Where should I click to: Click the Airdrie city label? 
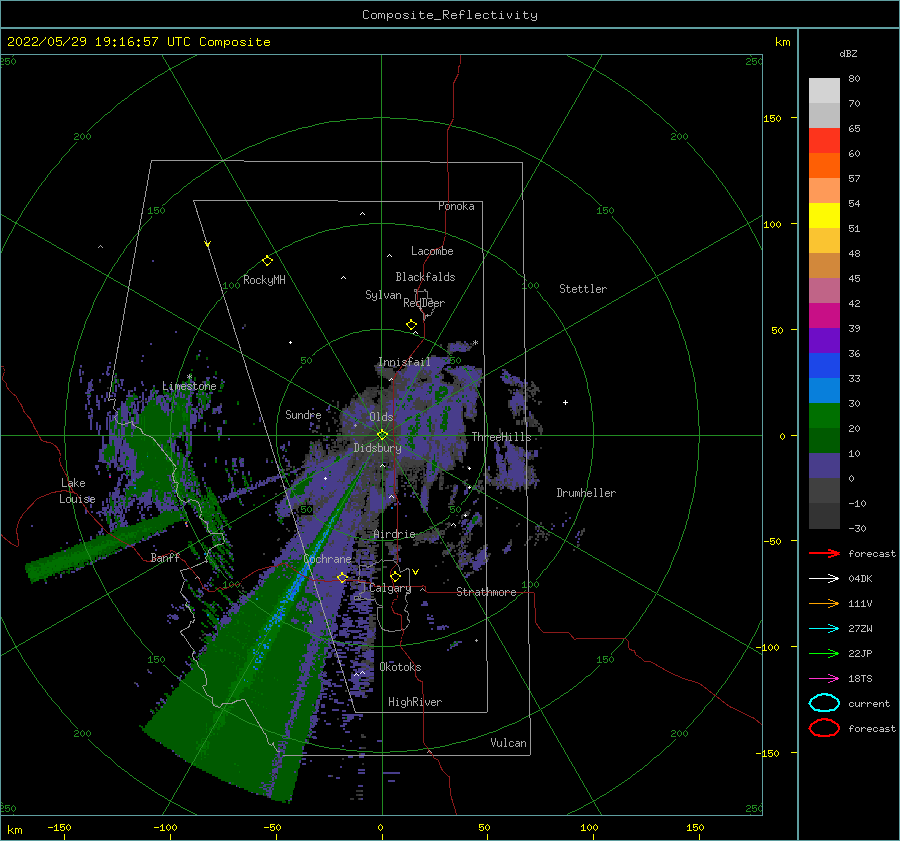(394, 534)
